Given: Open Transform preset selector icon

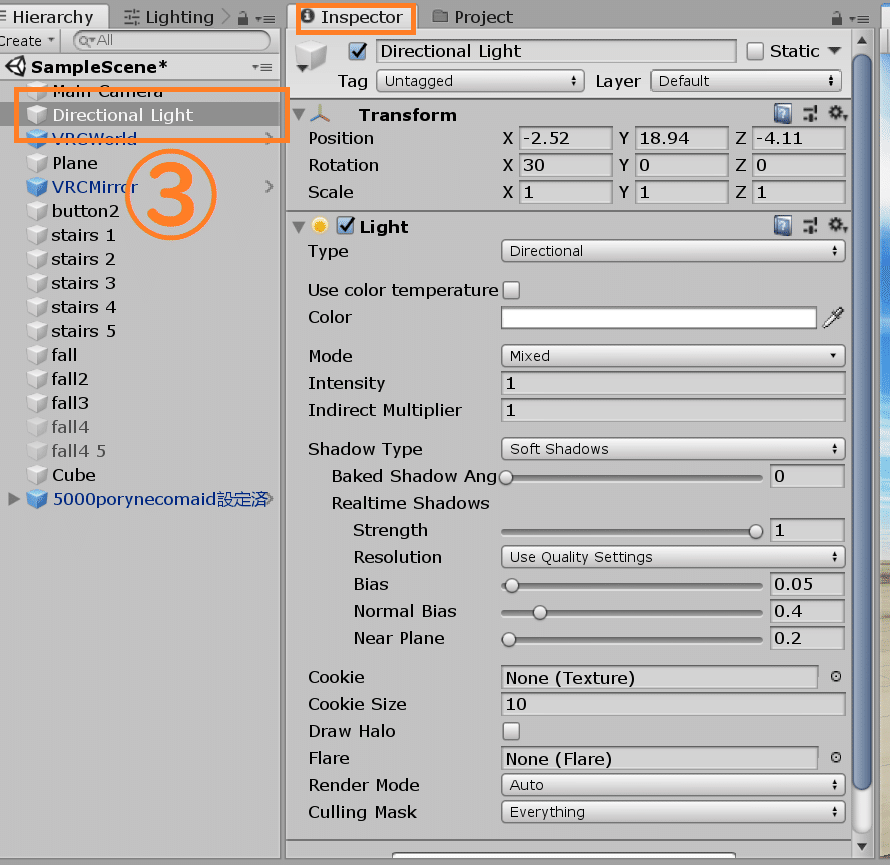Looking at the screenshot, I should [810, 114].
